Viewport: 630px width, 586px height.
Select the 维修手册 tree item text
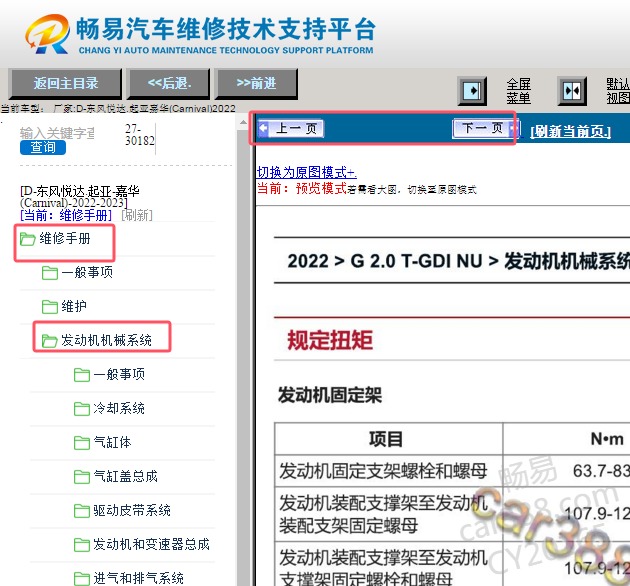(x=65, y=239)
